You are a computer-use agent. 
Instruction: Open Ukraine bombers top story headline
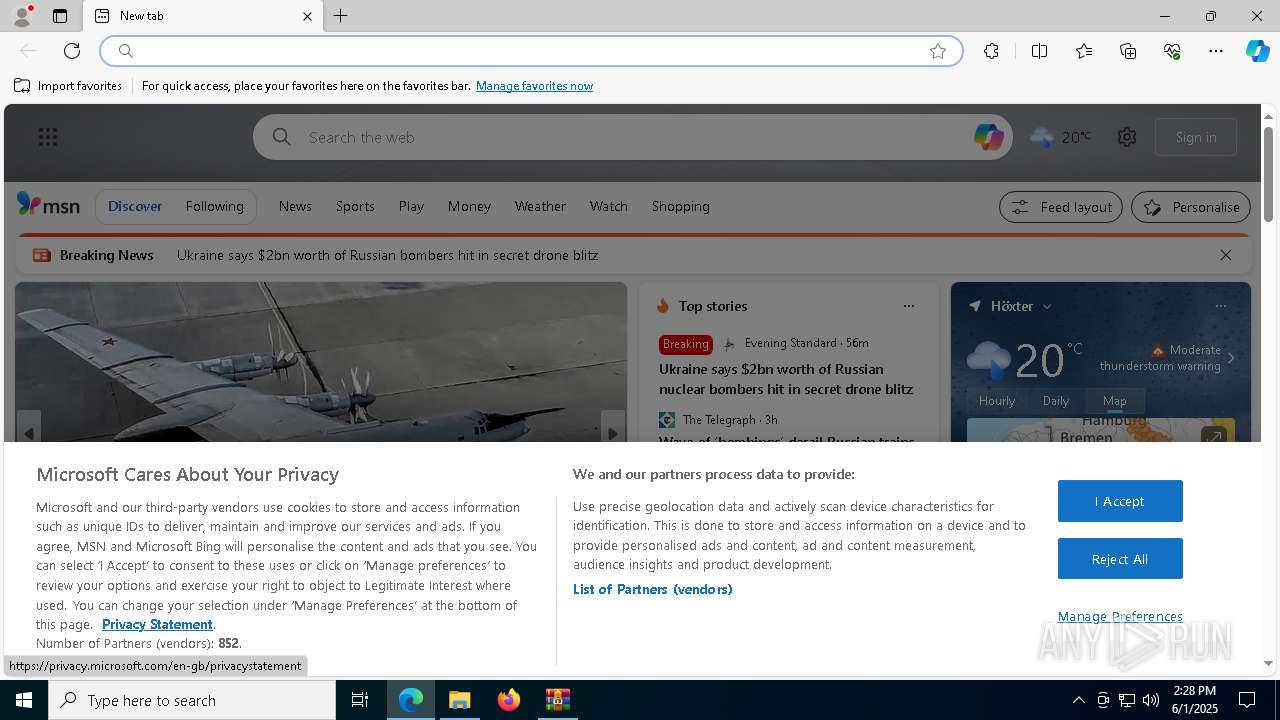pos(786,379)
